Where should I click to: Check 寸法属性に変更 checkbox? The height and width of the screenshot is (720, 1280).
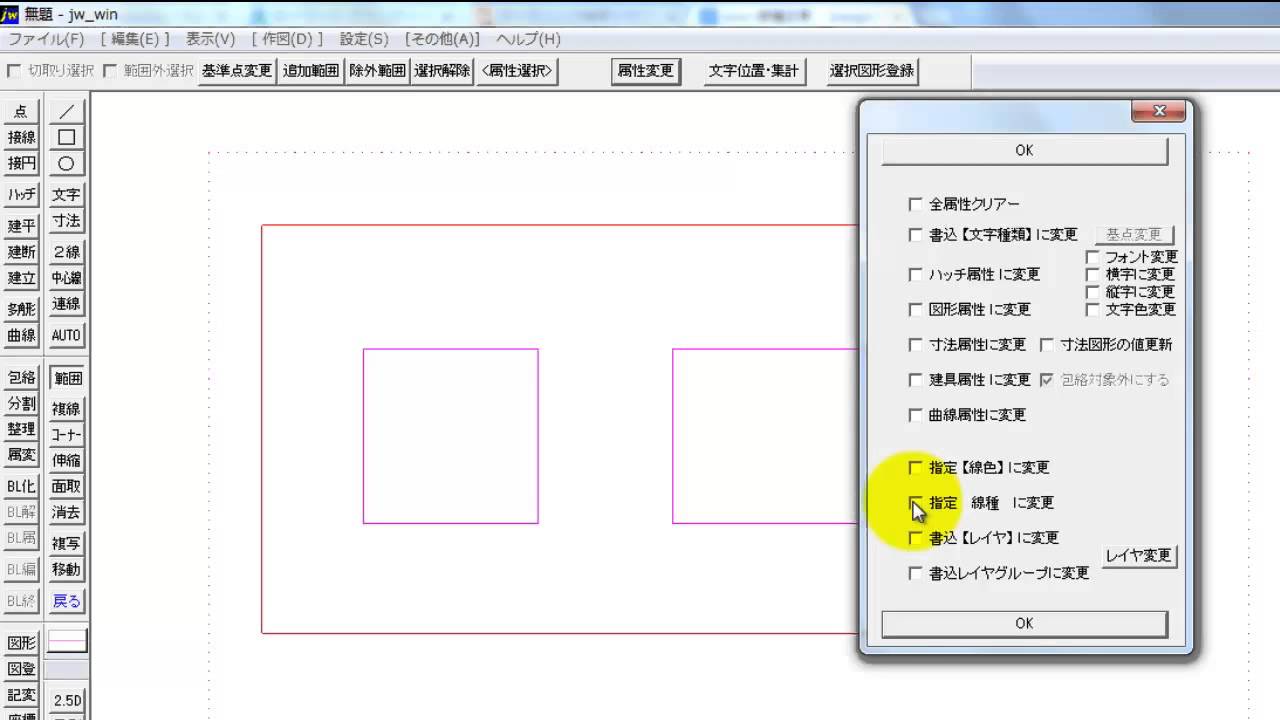(915, 344)
